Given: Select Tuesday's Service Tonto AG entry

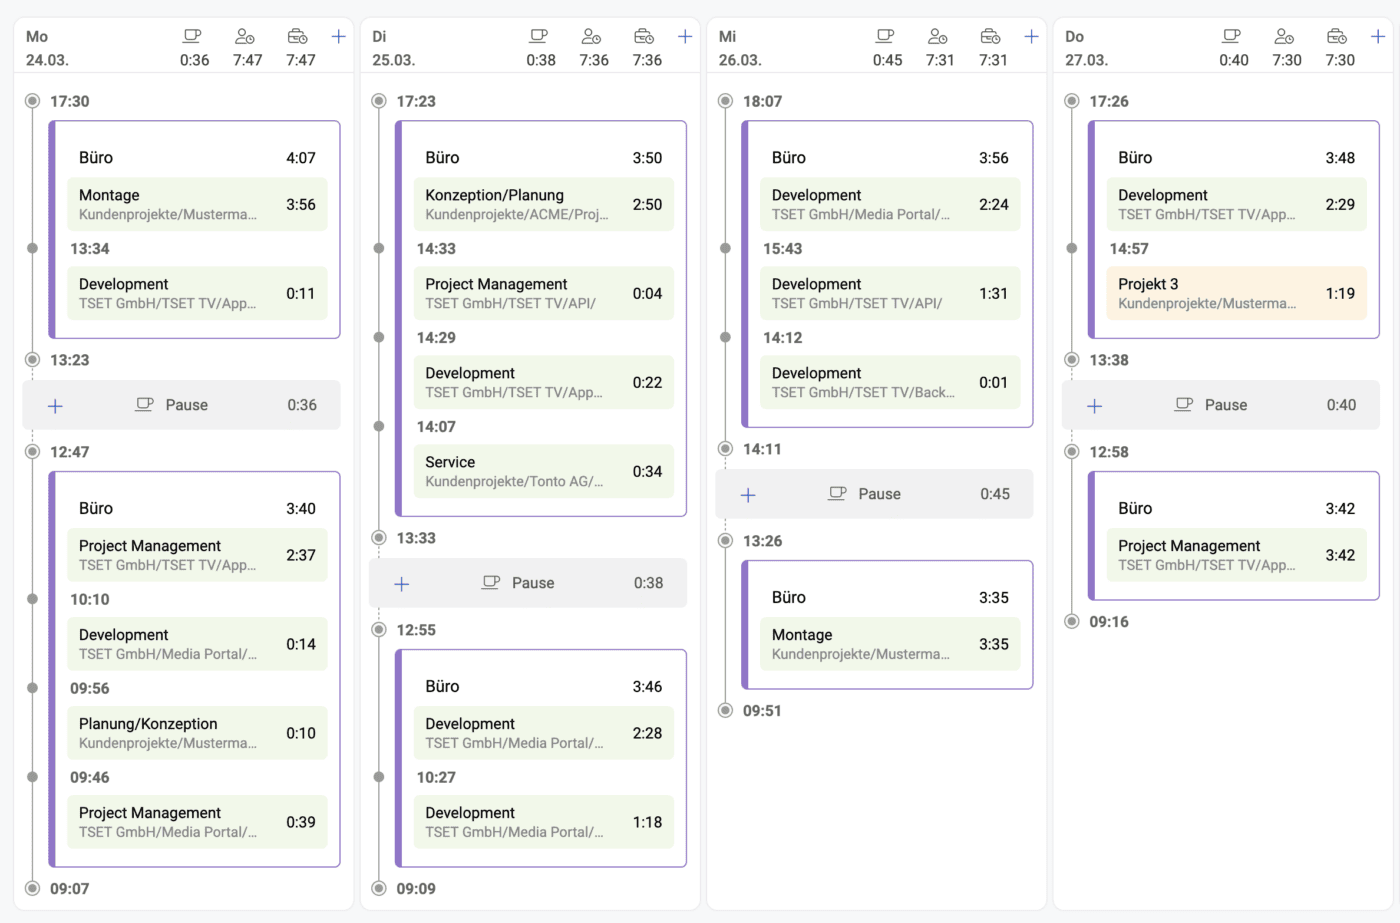Looking at the screenshot, I should (542, 471).
